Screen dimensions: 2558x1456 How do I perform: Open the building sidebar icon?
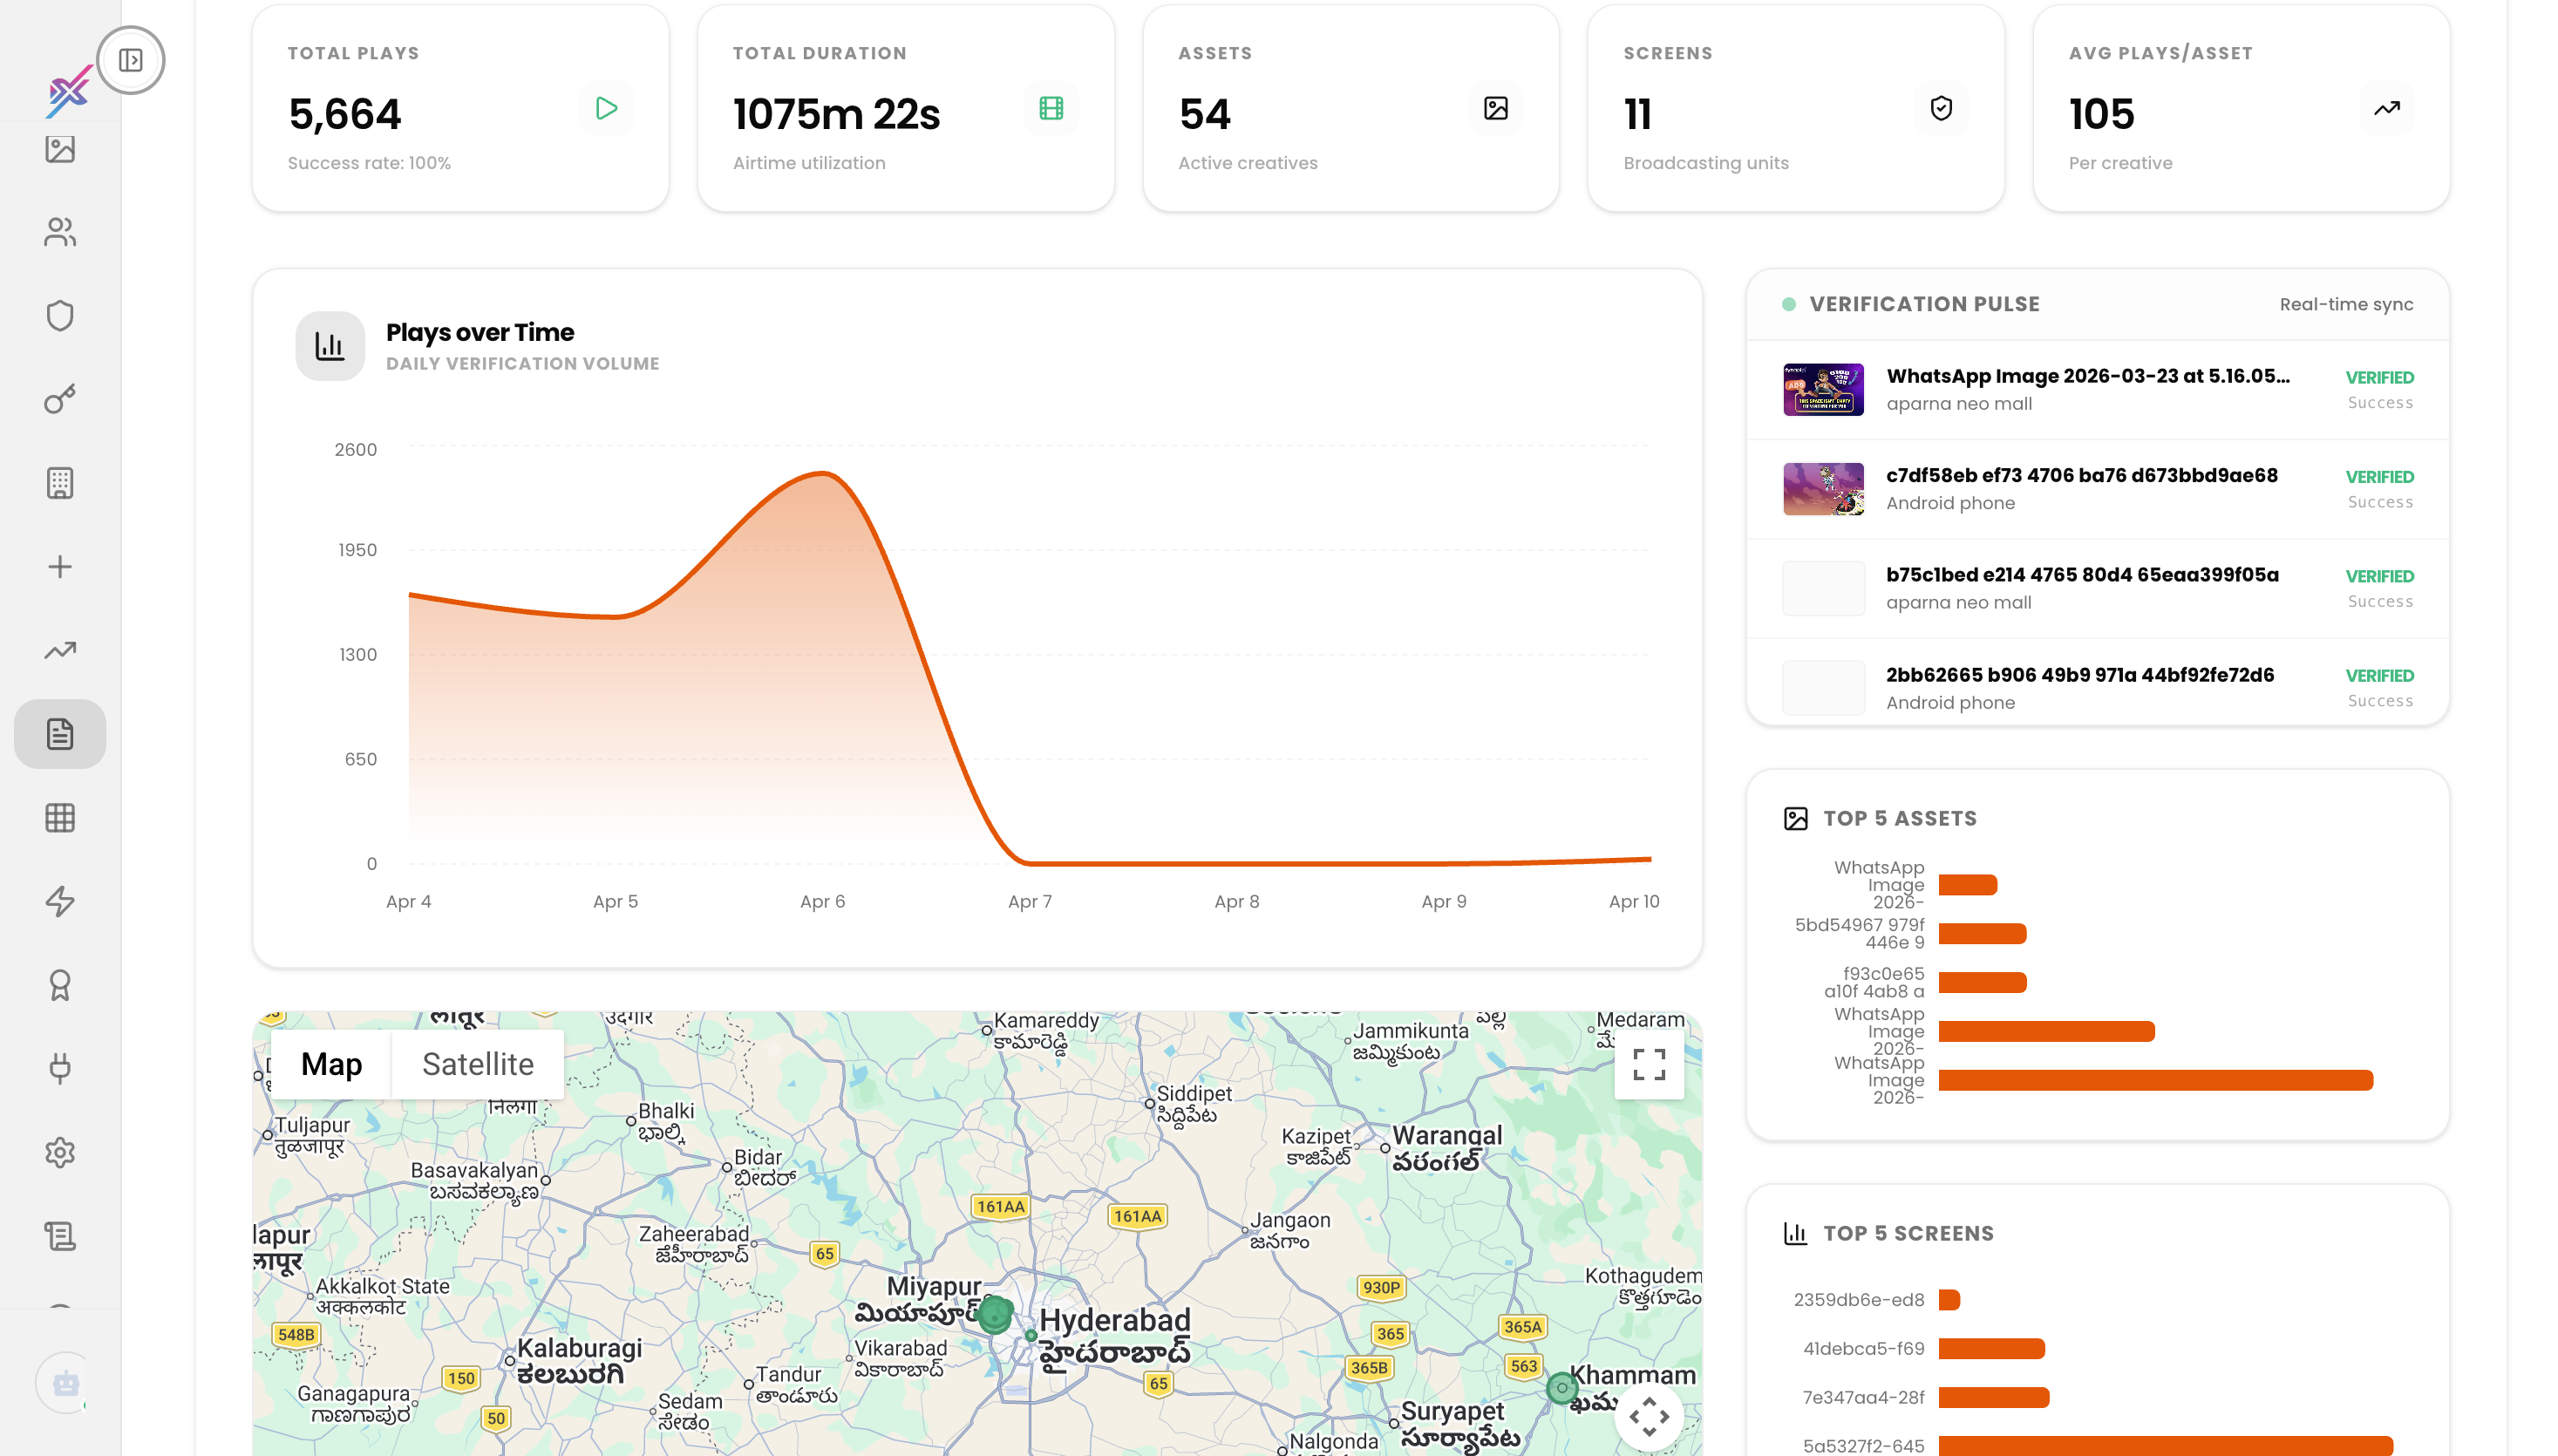[x=60, y=483]
